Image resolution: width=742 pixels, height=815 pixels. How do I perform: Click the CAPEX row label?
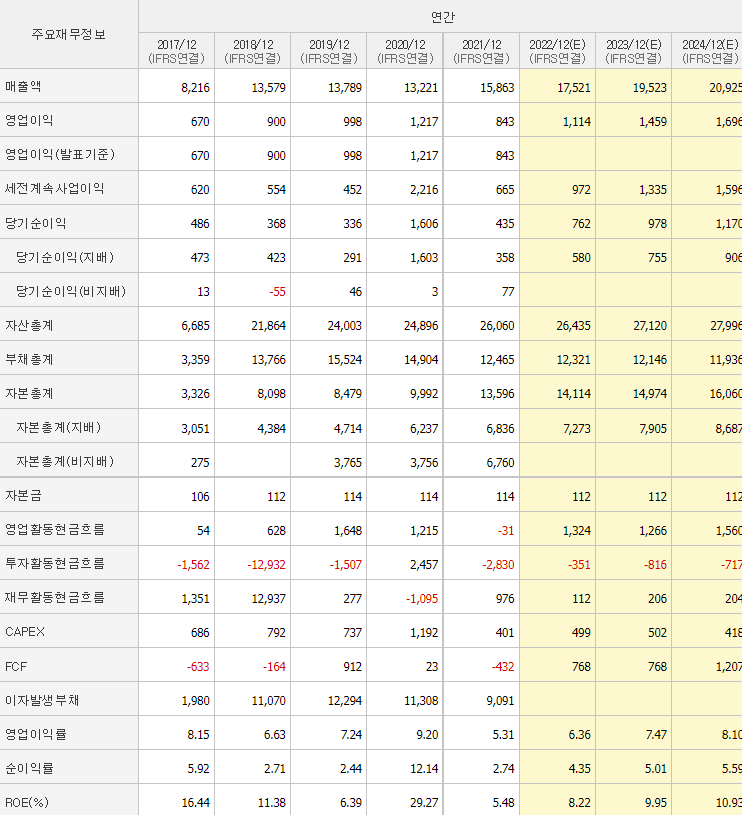[25, 632]
